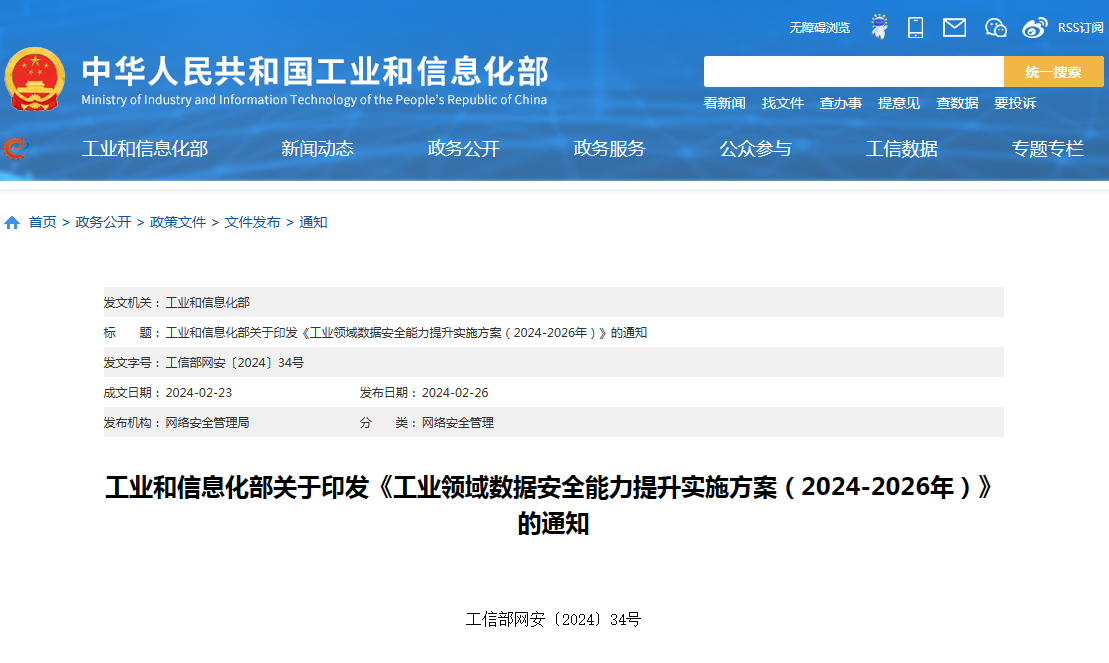The width and height of the screenshot is (1109, 663).
Task: Open the accessibility robot assistant icon
Action: 879,27
